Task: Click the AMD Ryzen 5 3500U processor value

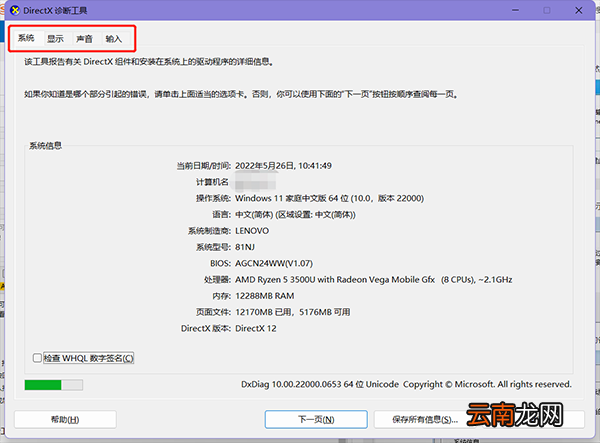Action: coord(373,280)
